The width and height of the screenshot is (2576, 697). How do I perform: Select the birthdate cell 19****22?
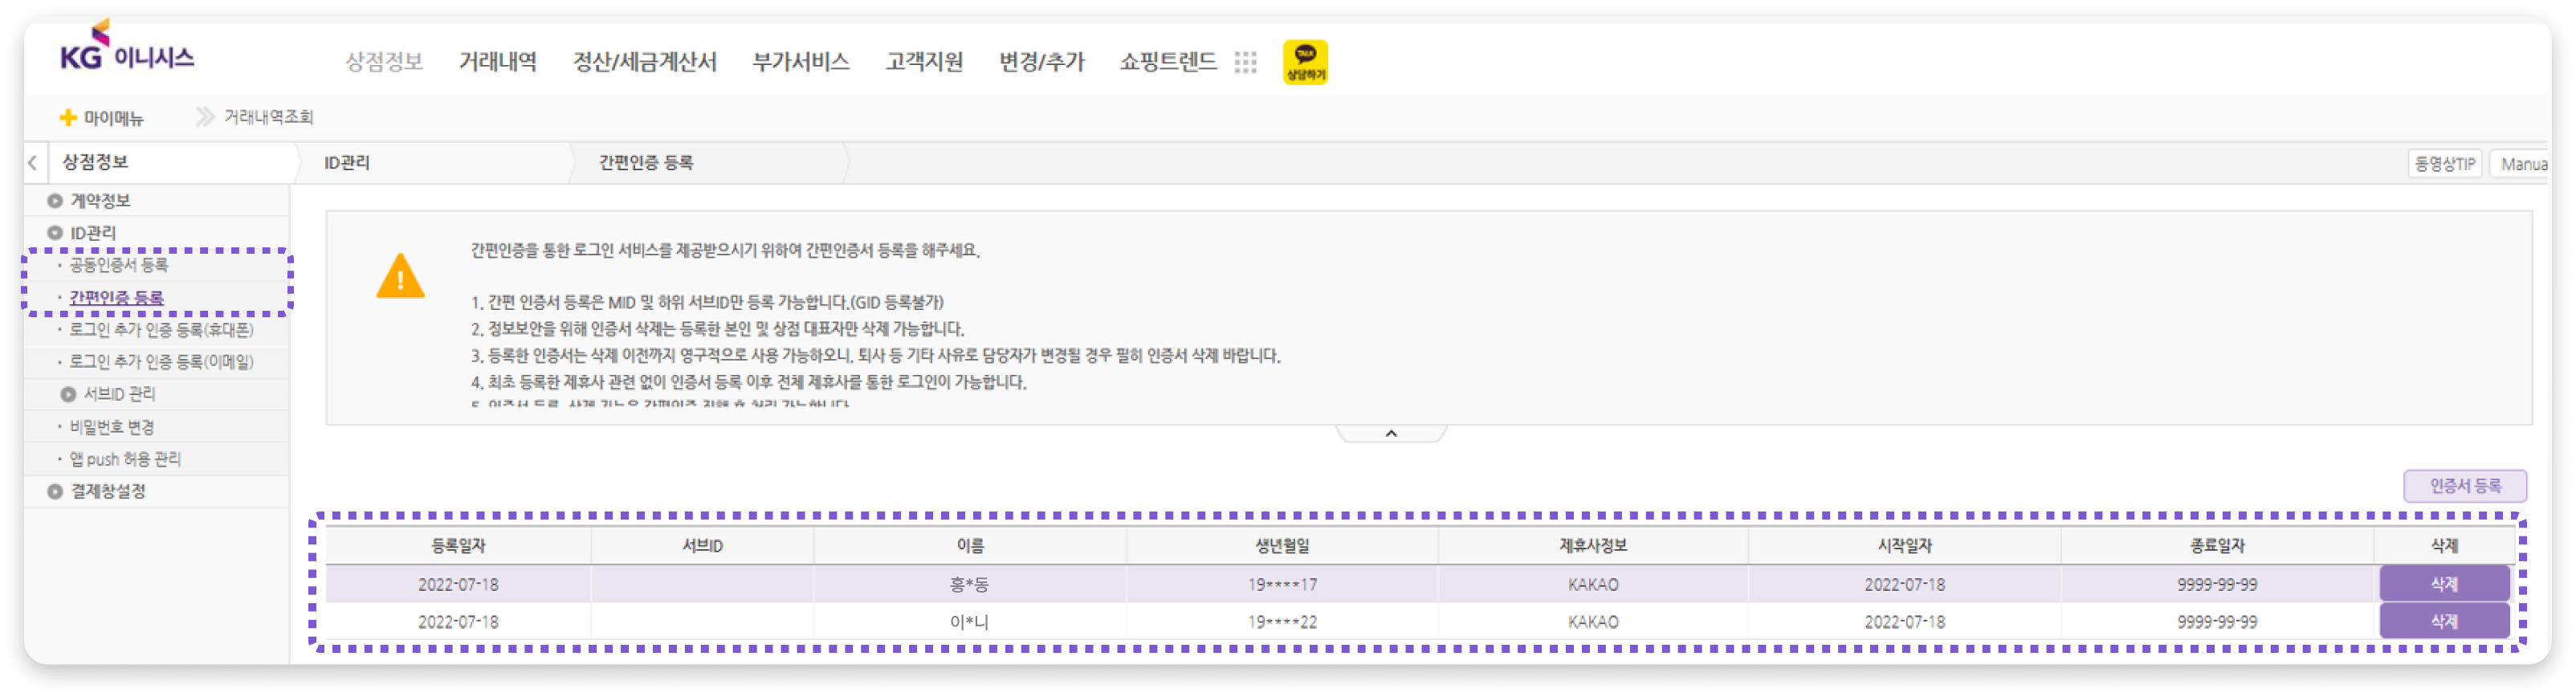[1282, 622]
